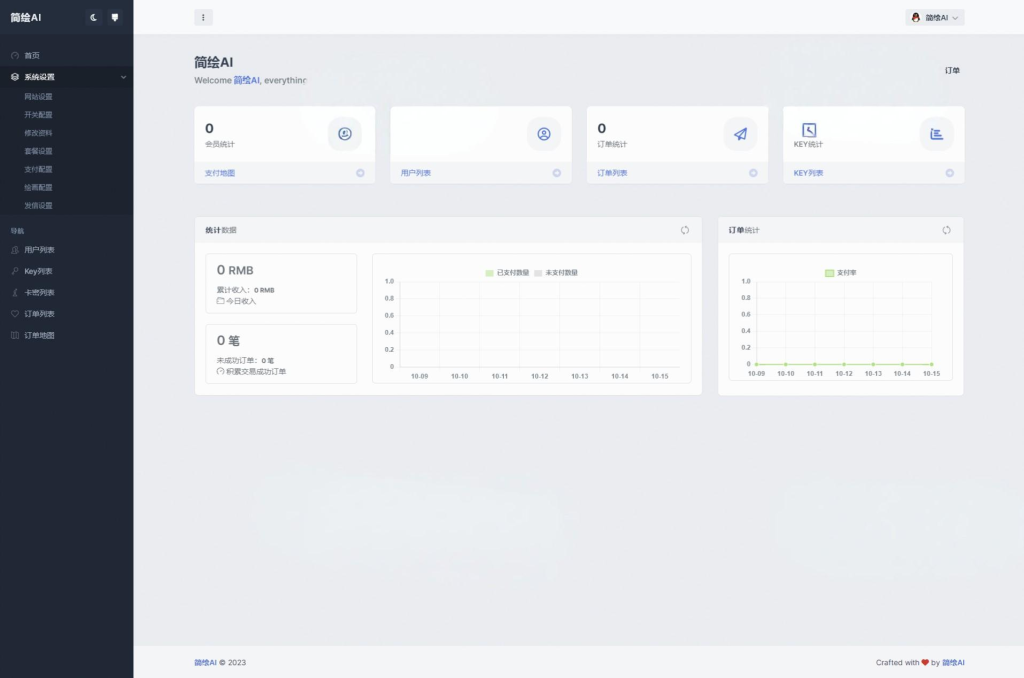Toggle the 已支付数量 chart legend series
Screen dimensions: 1024x678
pyautogui.click(x=507, y=272)
